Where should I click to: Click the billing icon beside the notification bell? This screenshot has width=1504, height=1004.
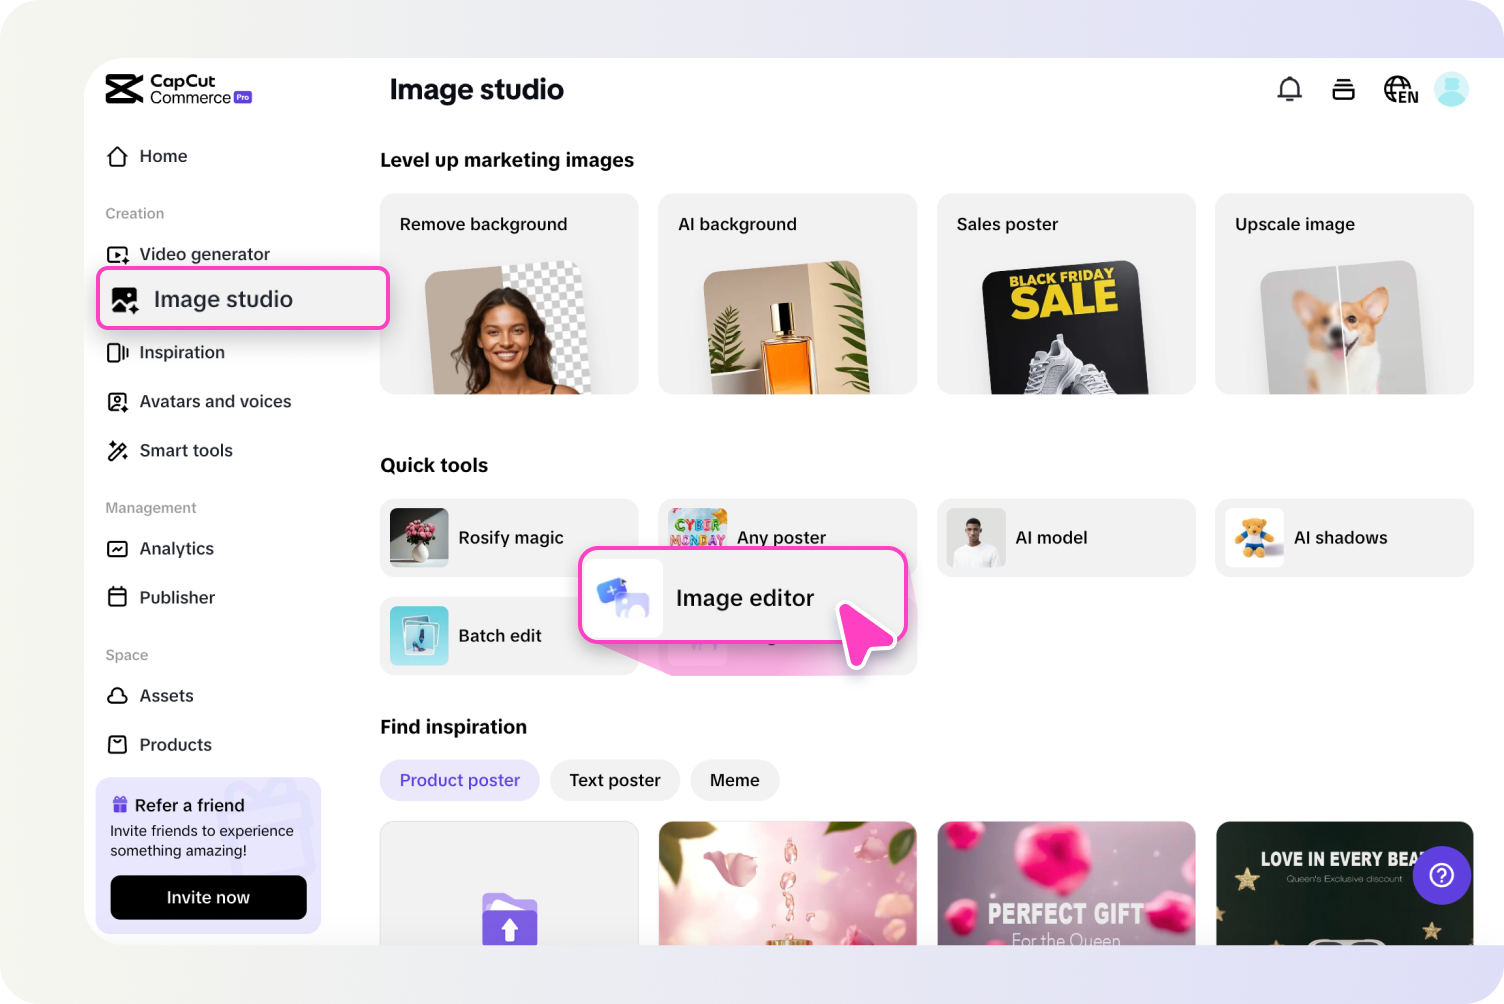point(1343,89)
